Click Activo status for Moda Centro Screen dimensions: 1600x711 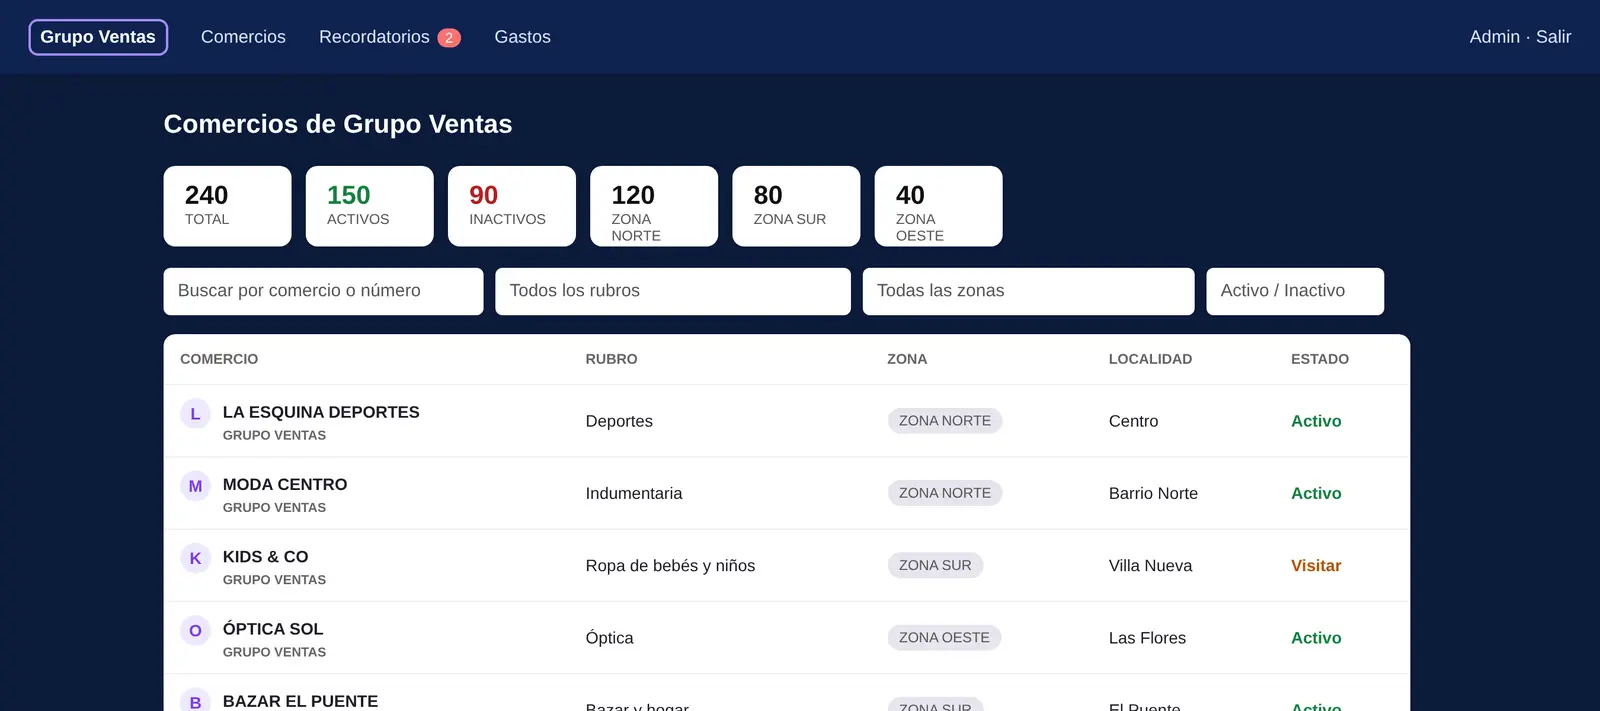pos(1316,493)
